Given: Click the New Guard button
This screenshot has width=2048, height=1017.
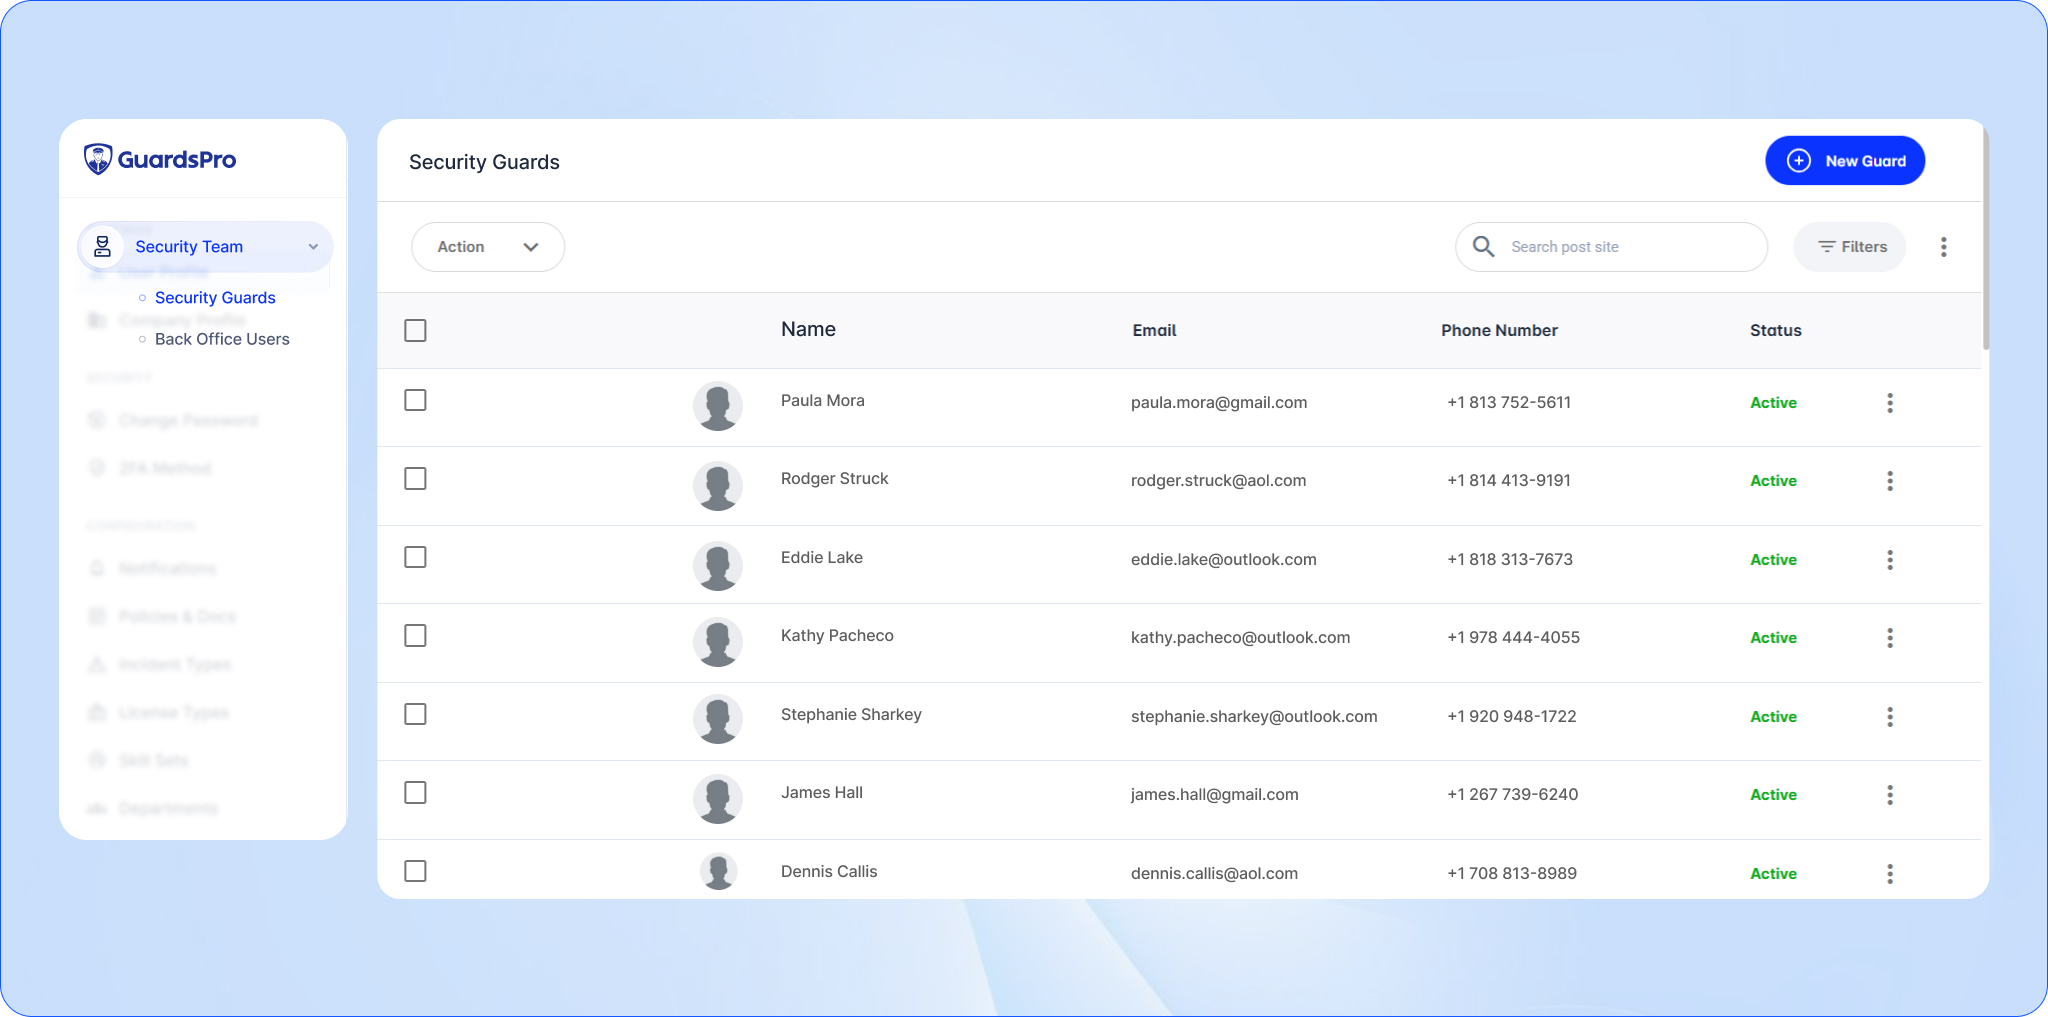Looking at the screenshot, I should [x=1845, y=161].
